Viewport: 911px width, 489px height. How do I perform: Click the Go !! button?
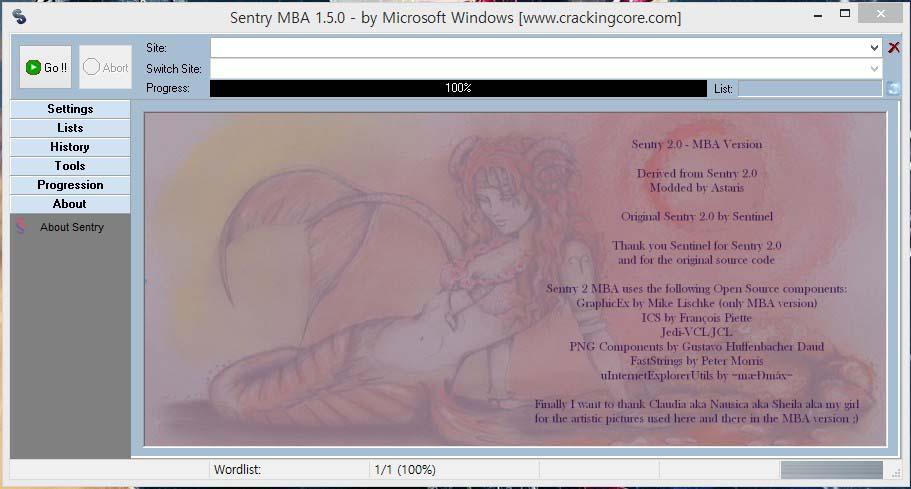(45, 67)
